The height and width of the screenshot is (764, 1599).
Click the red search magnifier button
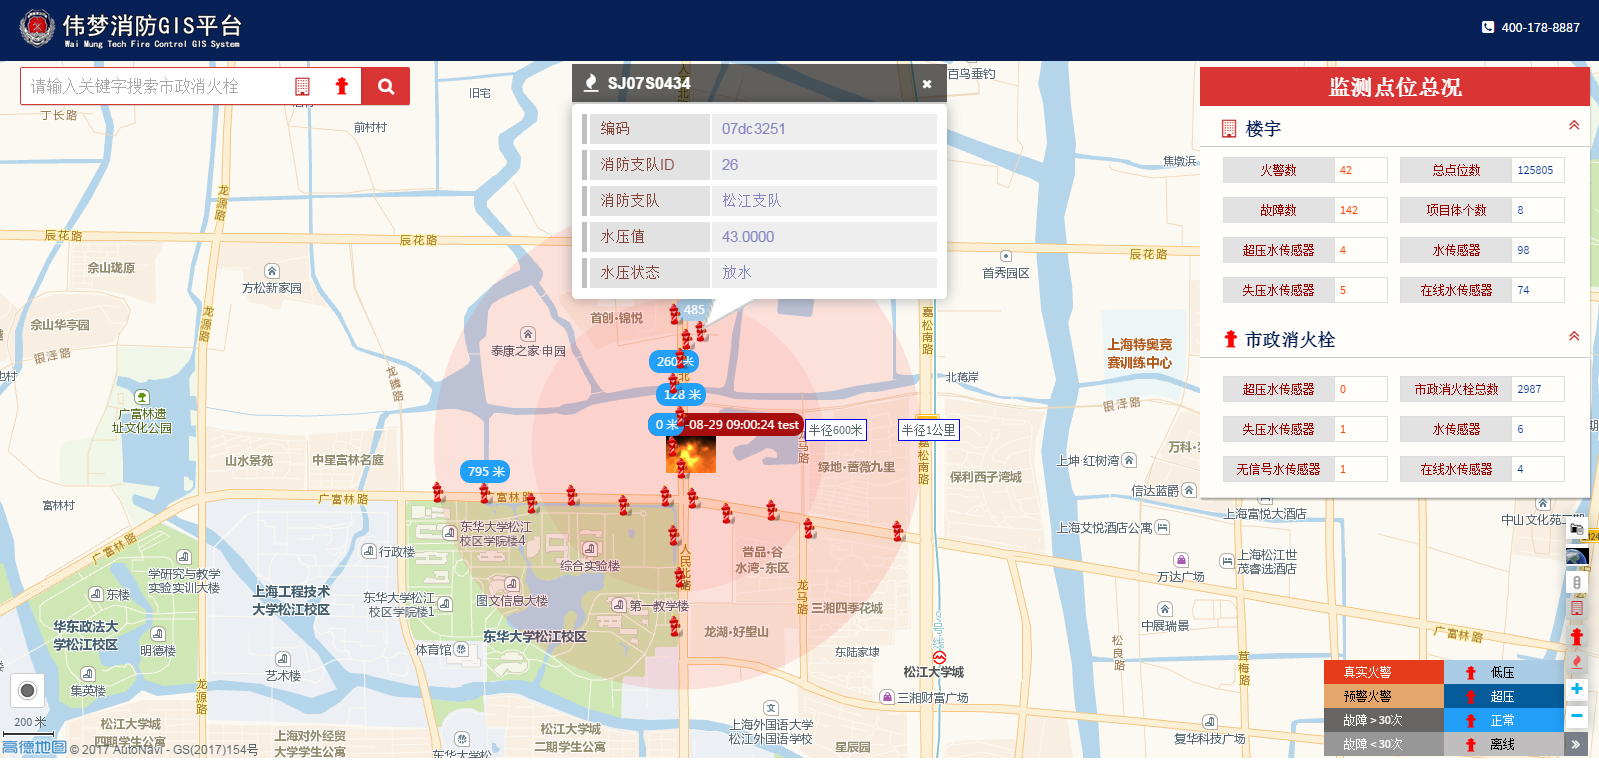pyautogui.click(x=385, y=87)
